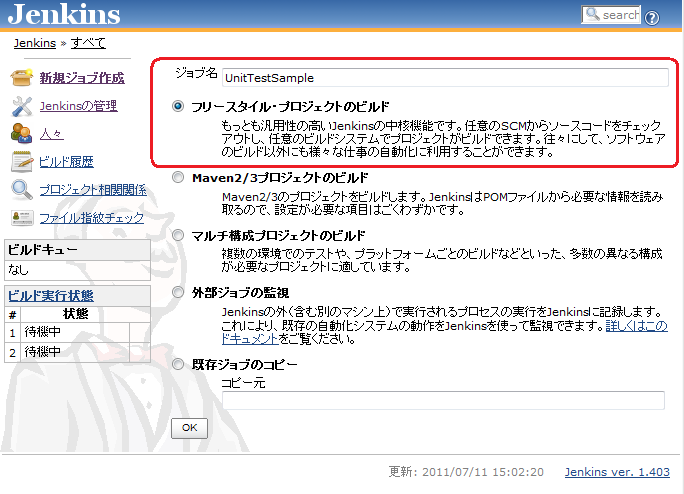This screenshot has width=684, height=494.
Task: Click the ファイル指紋チェック card icon
Action: coord(22,217)
